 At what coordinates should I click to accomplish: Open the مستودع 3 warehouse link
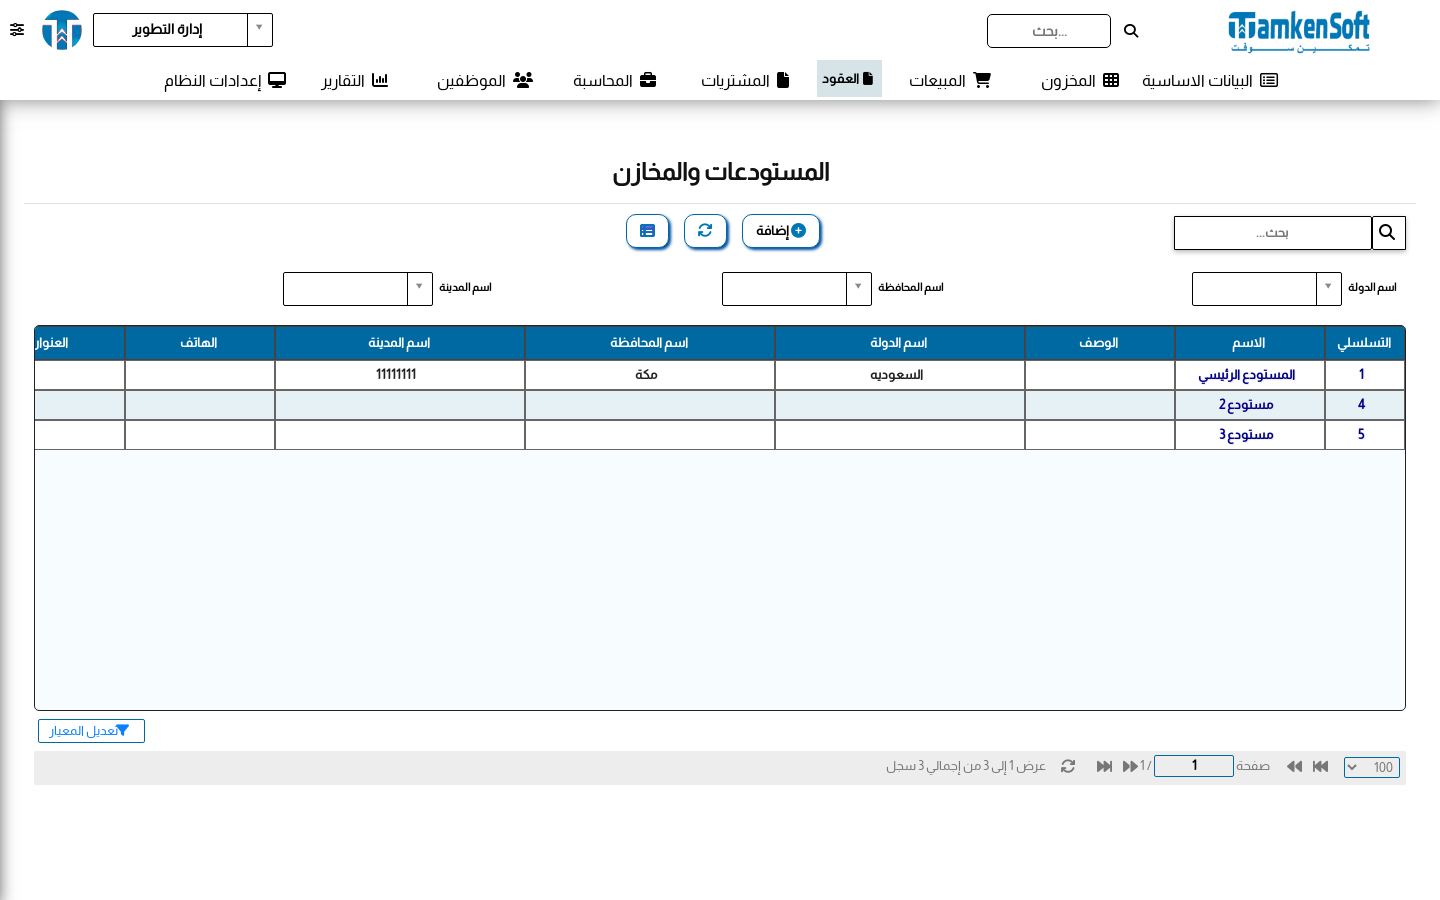click(x=1246, y=435)
